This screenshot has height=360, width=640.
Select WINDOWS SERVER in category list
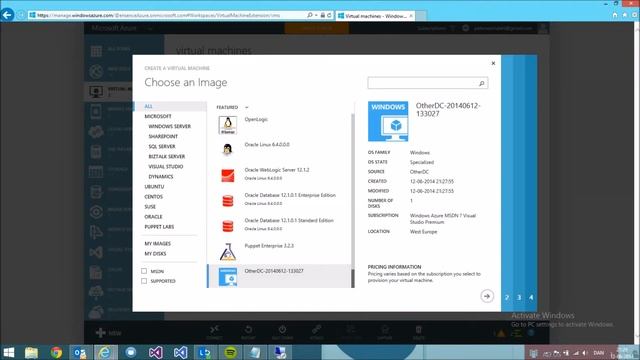coord(169,127)
